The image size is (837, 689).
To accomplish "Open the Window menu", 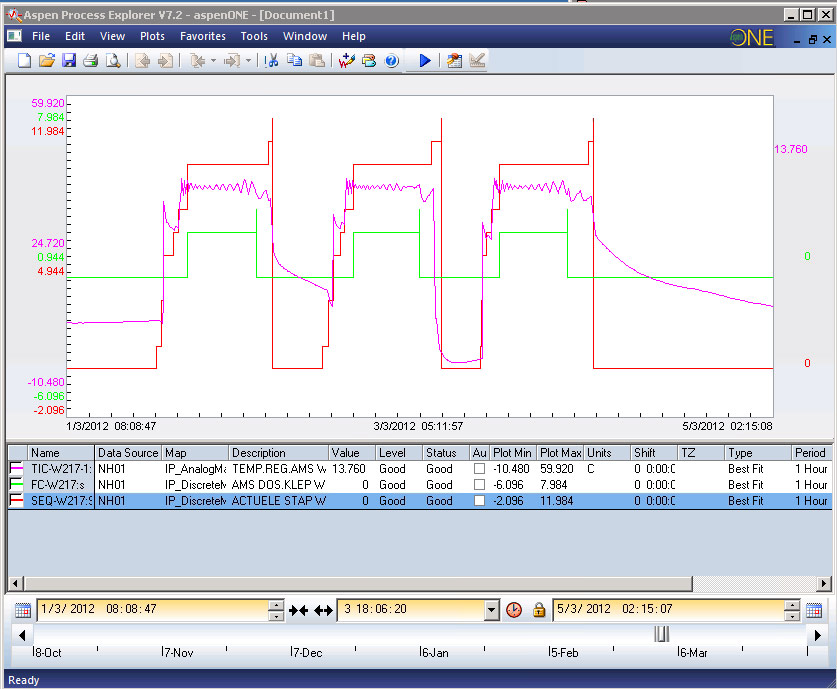I will pos(305,36).
